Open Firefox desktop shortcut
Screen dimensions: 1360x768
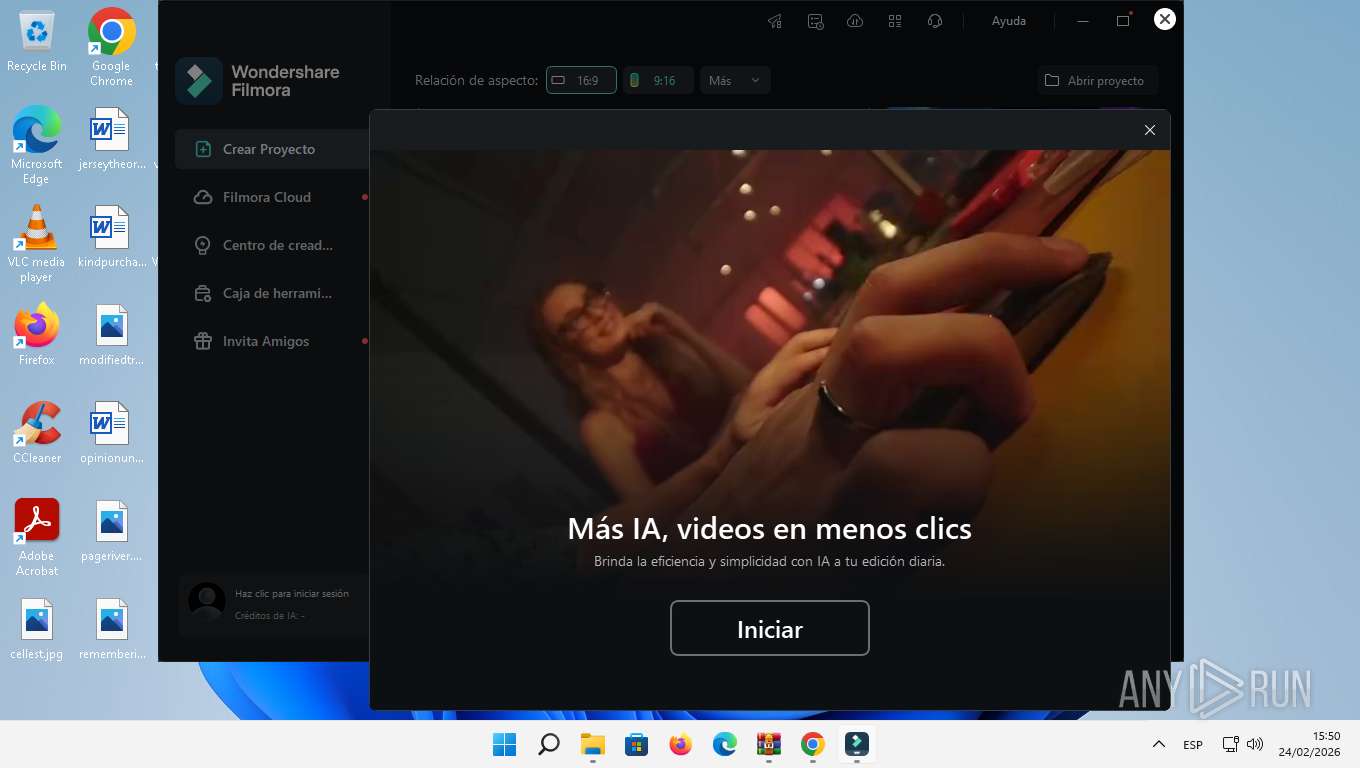[x=37, y=334]
